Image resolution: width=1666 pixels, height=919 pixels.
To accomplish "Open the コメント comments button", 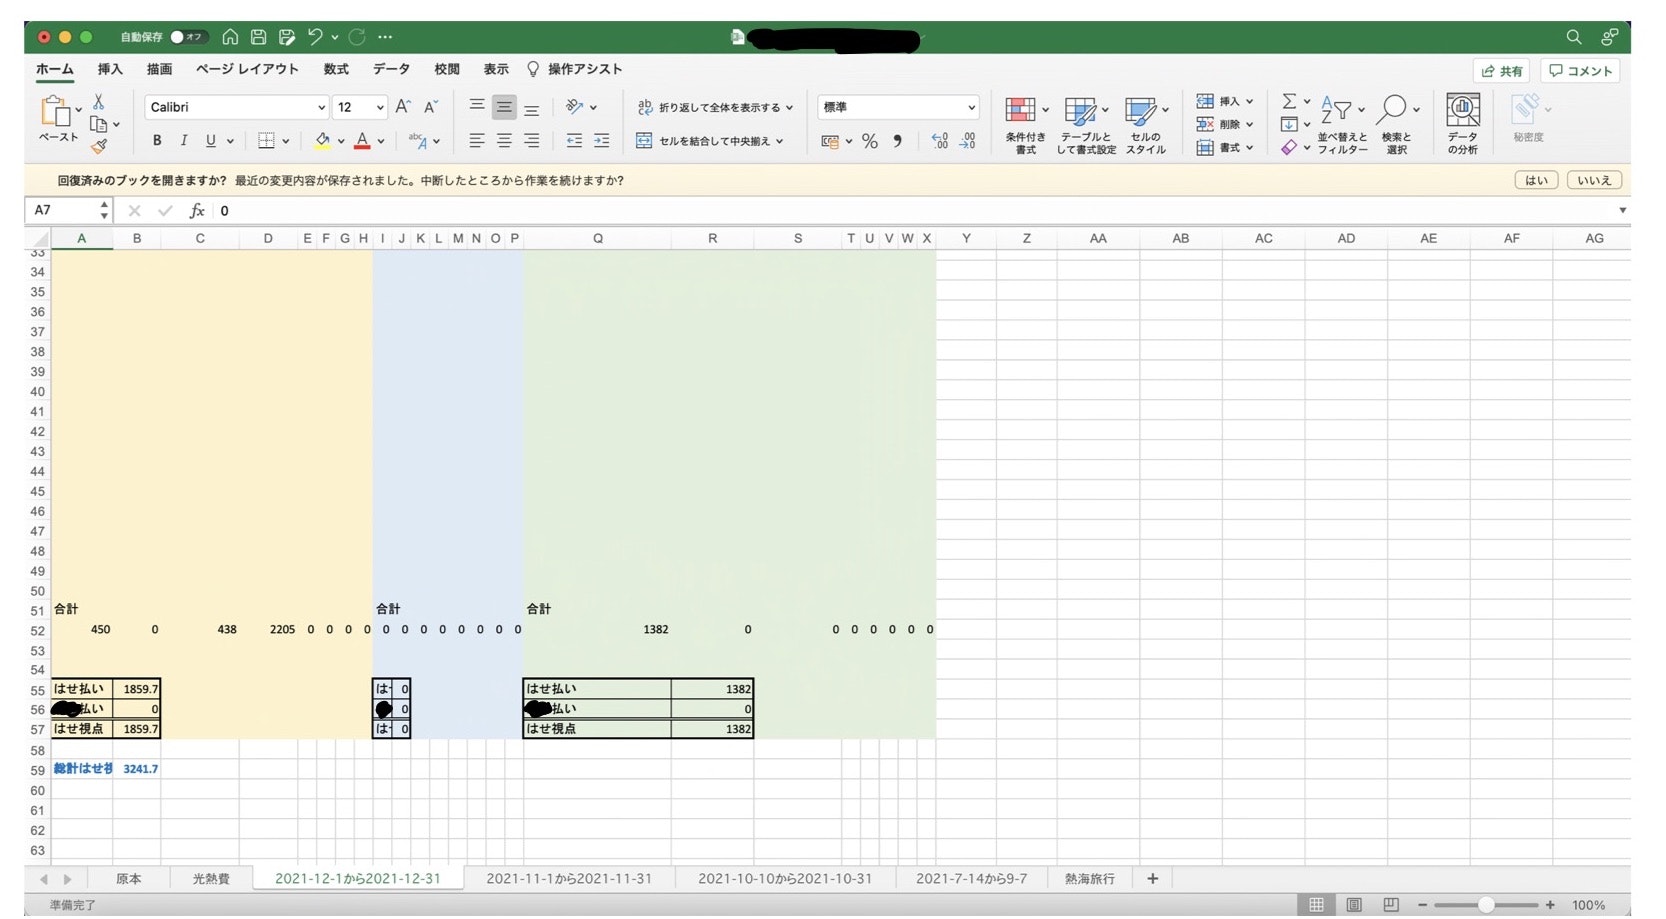I will 1580,71.
